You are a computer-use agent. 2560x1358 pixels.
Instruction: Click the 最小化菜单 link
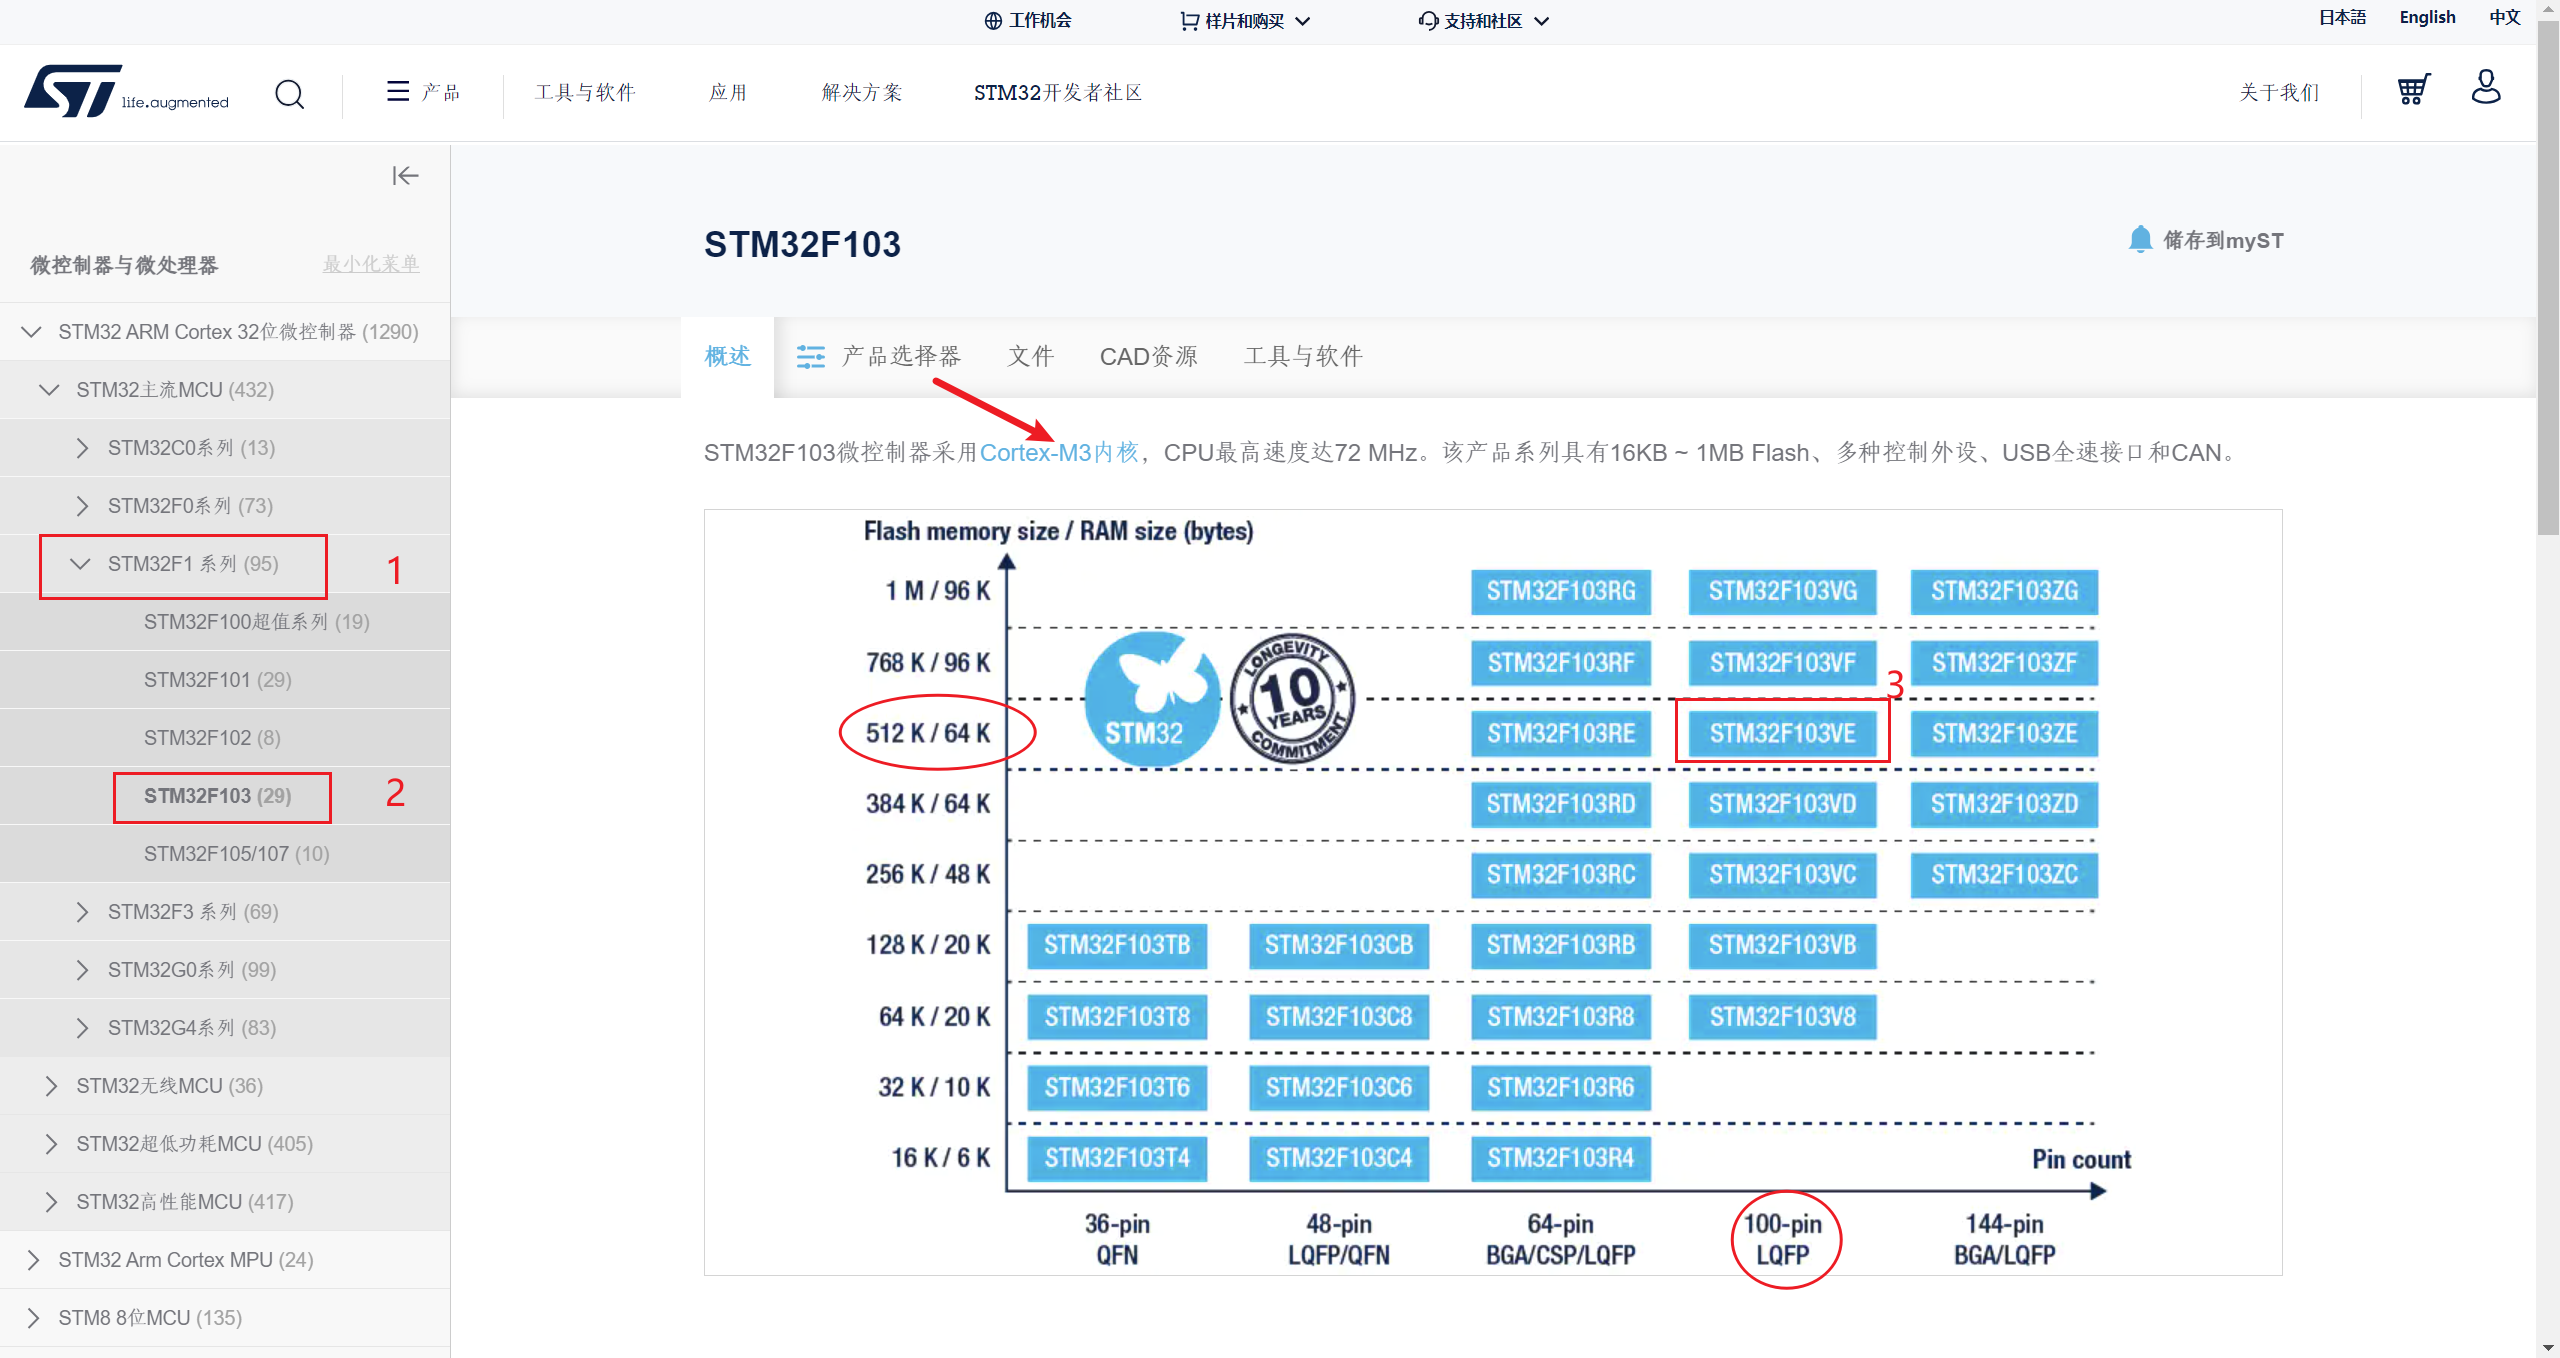370,264
